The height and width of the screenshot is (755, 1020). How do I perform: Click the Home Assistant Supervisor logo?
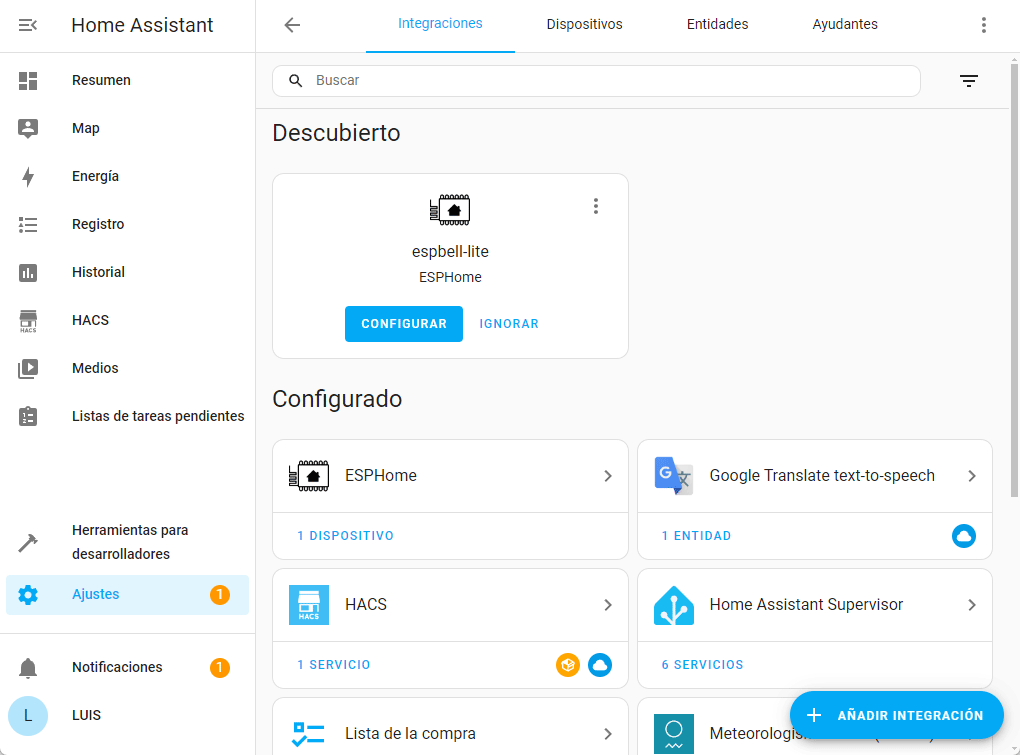coord(674,605)
